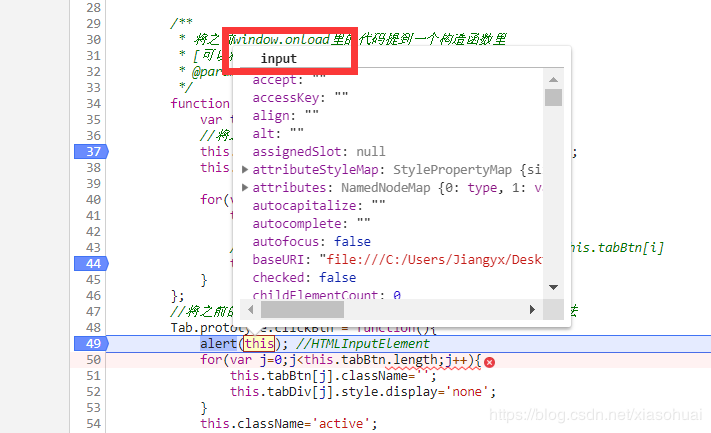Click the 'childElementCount' property

[x=315, y=295]
